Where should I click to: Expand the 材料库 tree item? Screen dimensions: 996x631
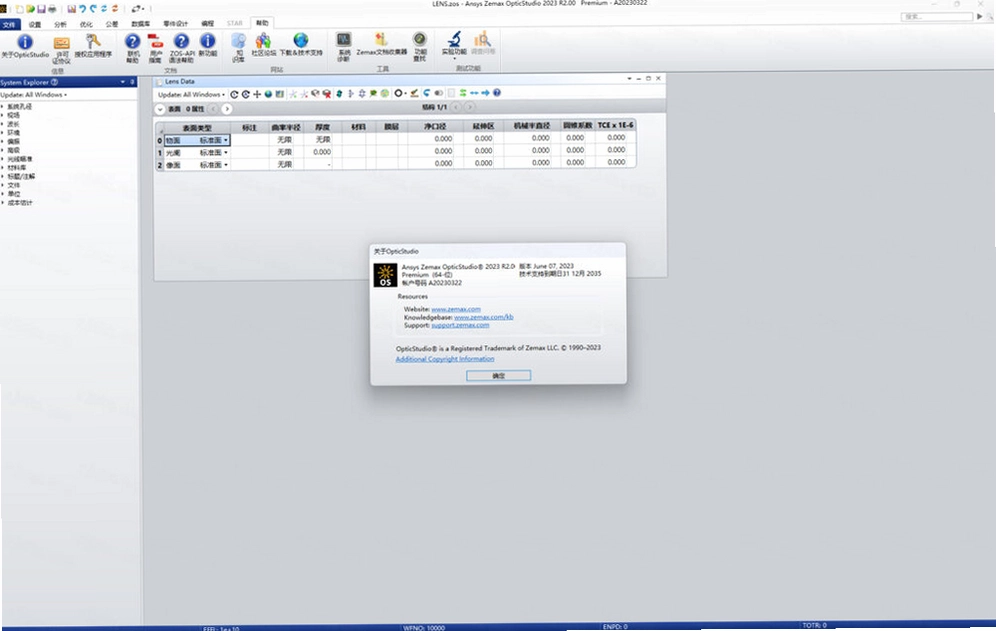[3, 168]
